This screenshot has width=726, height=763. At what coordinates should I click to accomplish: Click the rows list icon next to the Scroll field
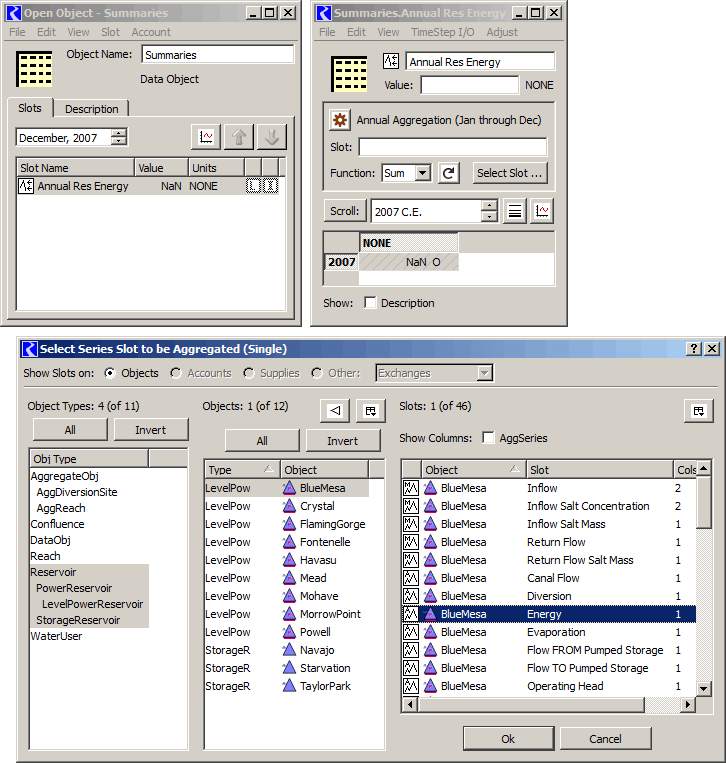pyautogui.click(x=515, y=211)
